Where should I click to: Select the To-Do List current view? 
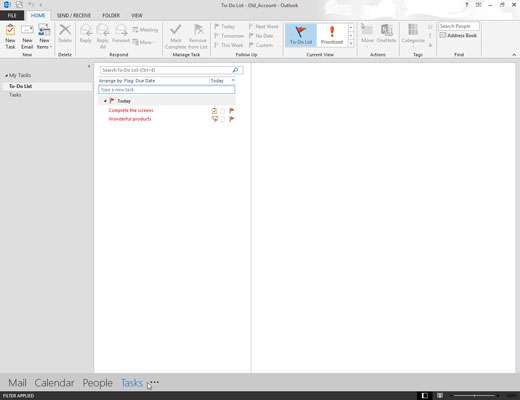[301, 35]
